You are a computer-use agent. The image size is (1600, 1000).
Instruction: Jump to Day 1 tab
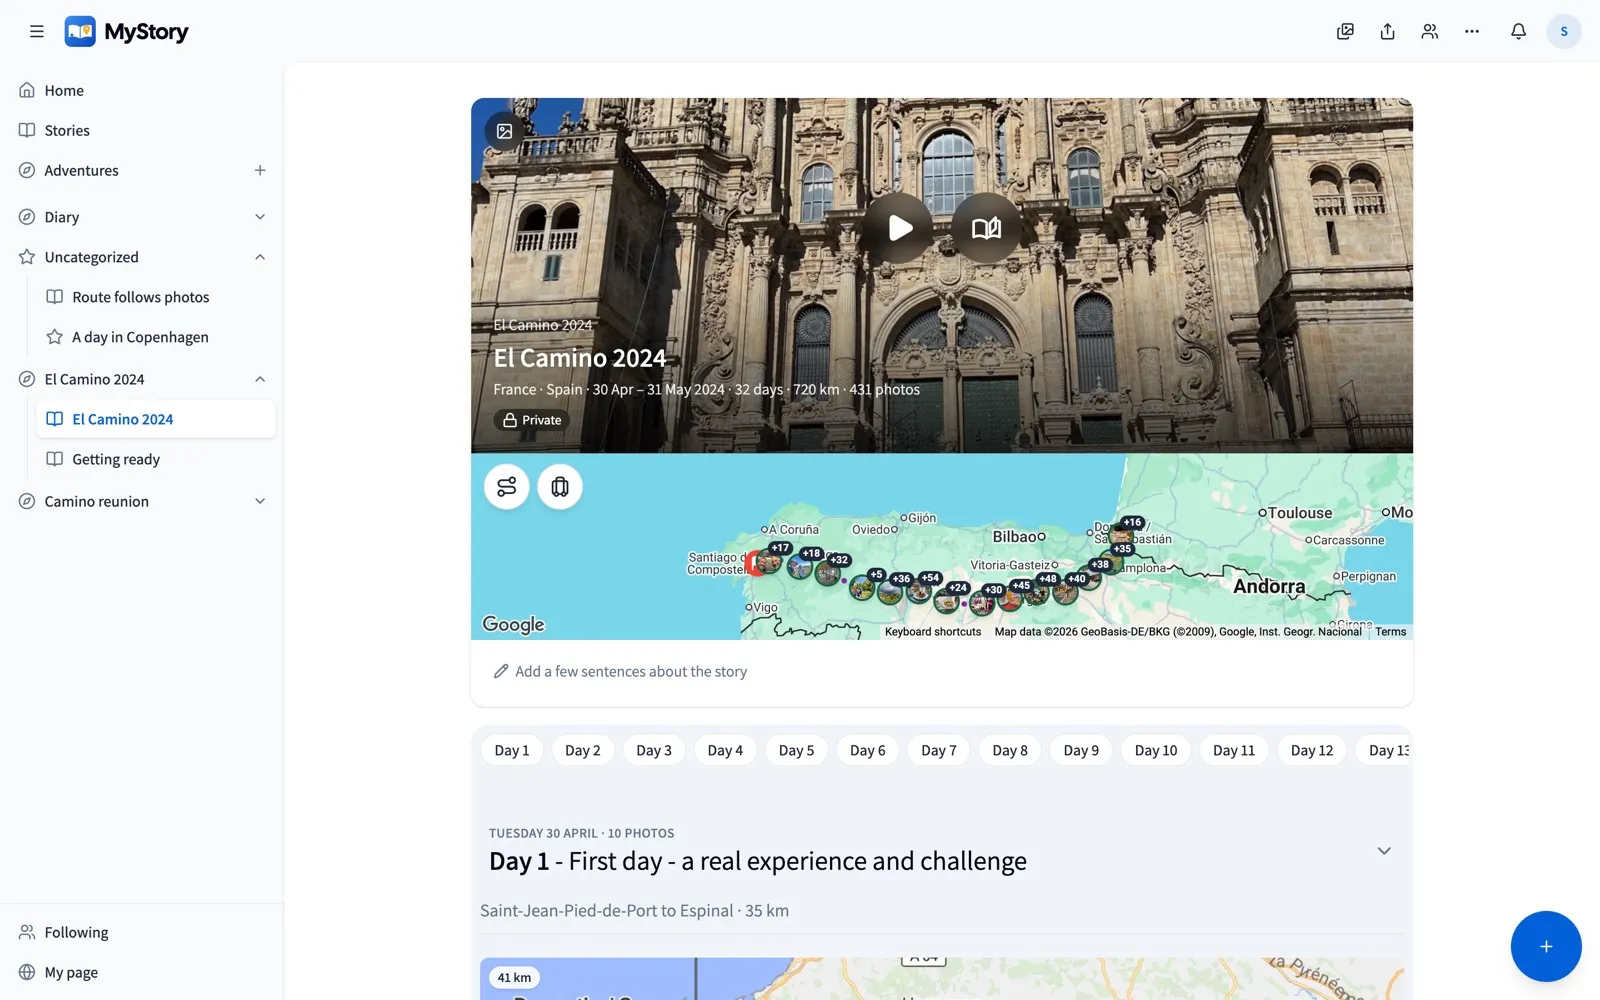[512, 750]
